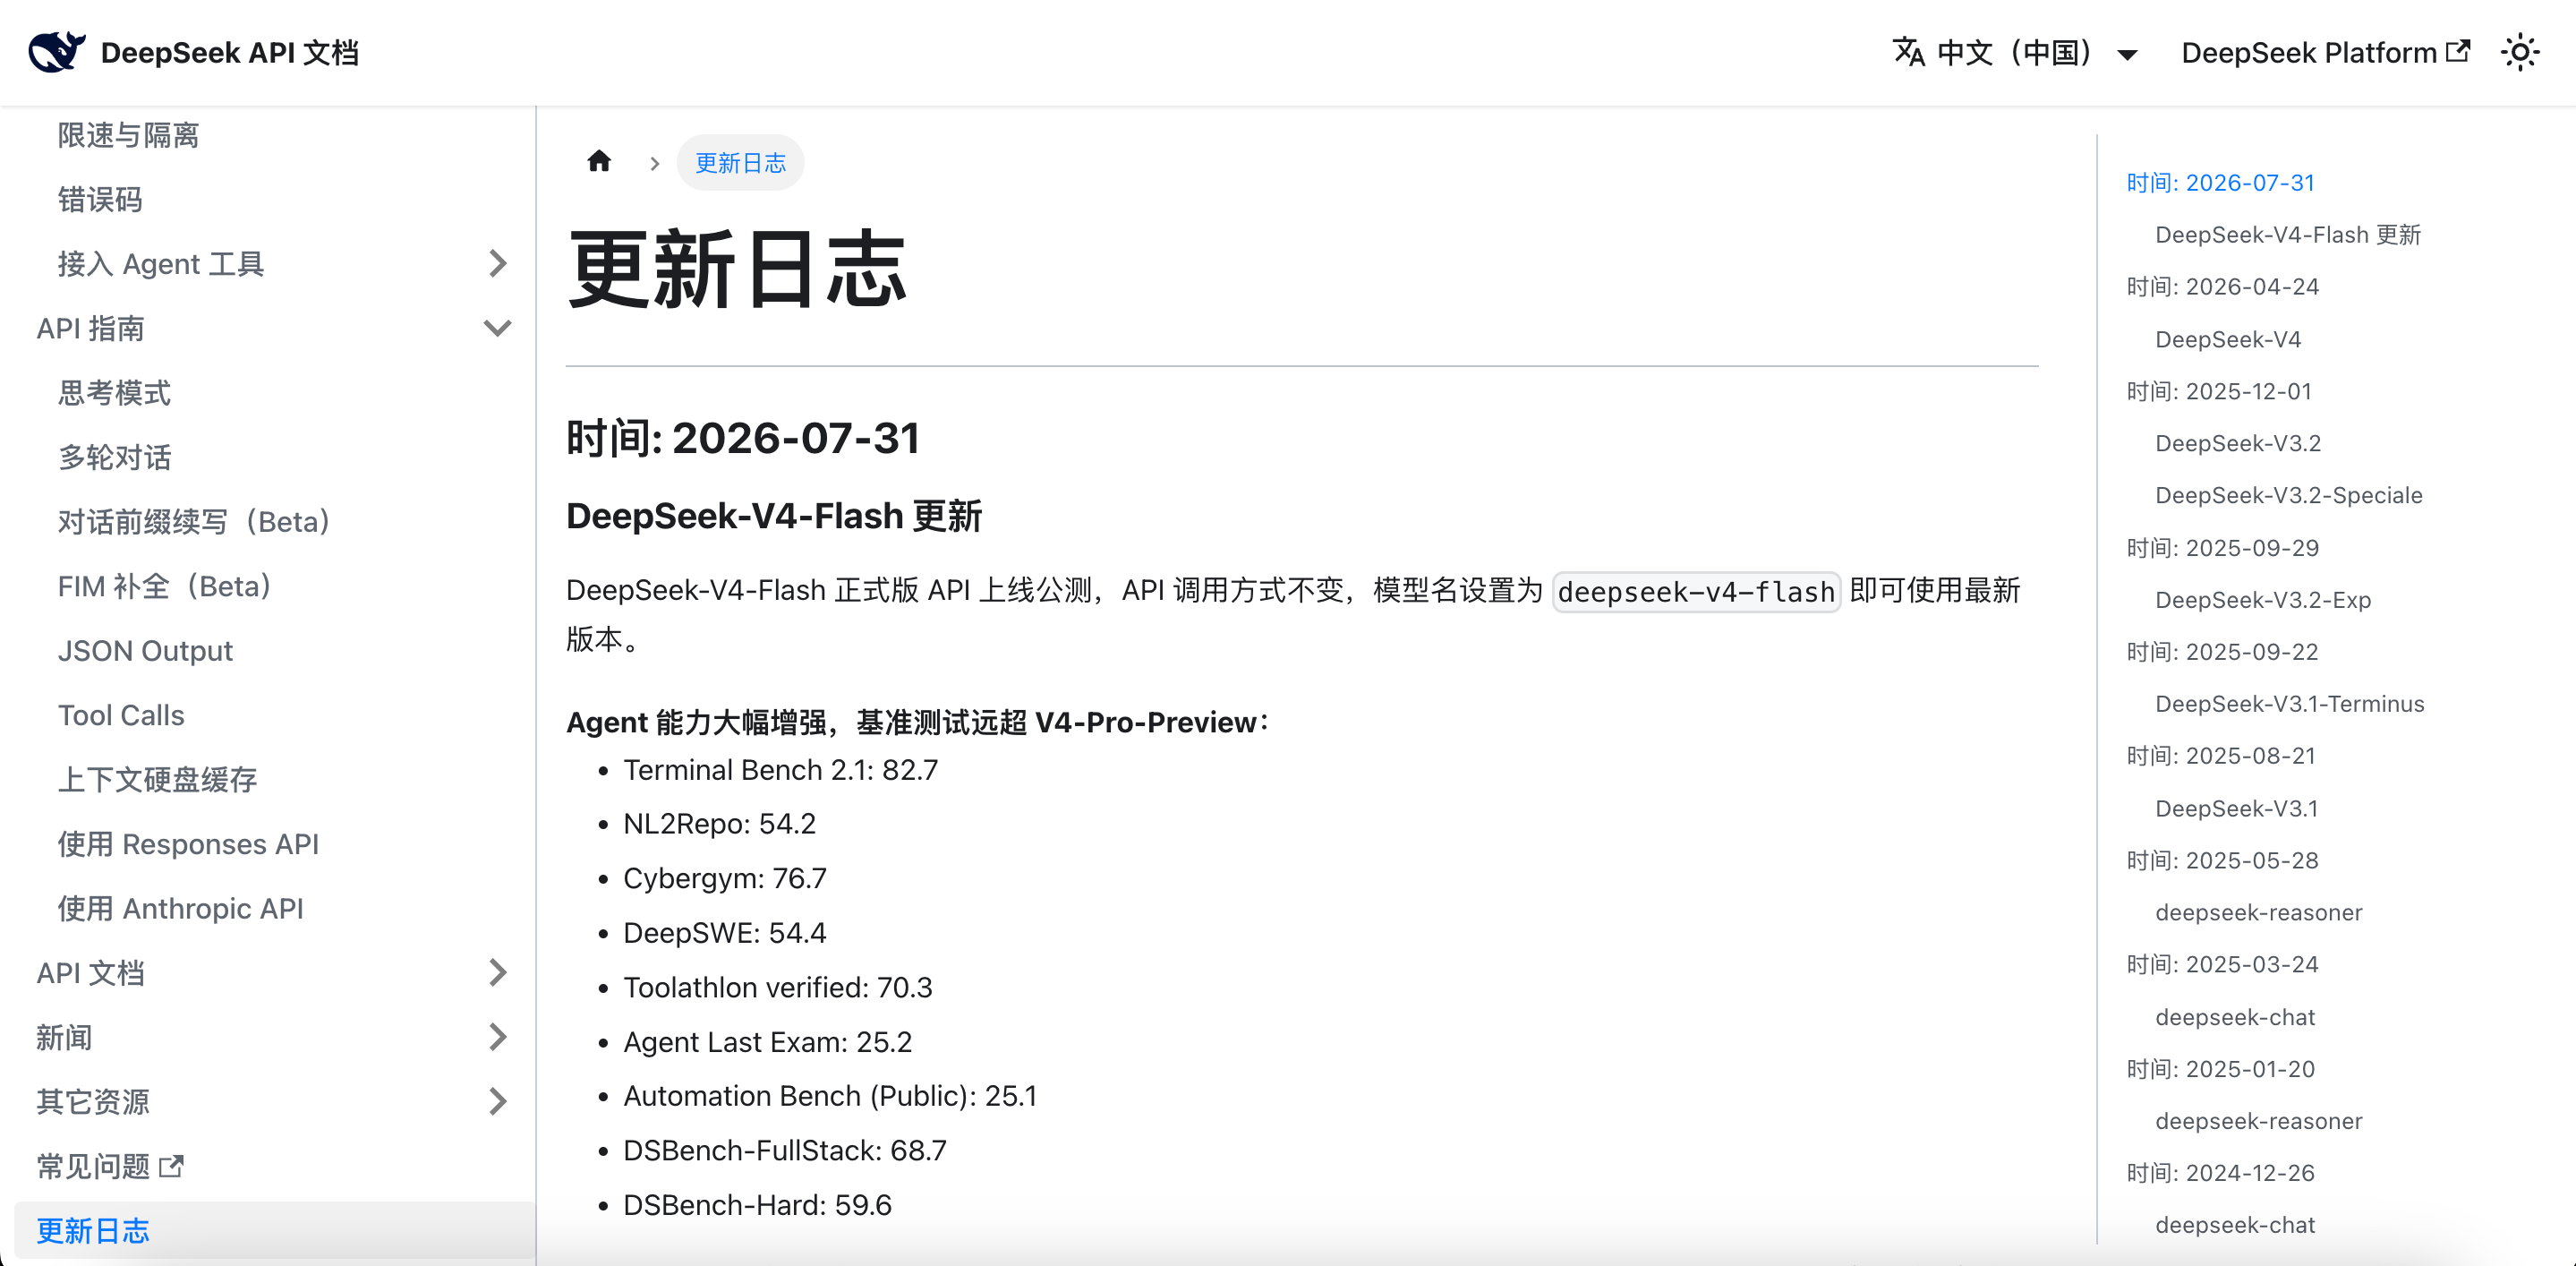Open 错误码 sidebar page
The image size is (2576, 1266).
click(100, 200)
